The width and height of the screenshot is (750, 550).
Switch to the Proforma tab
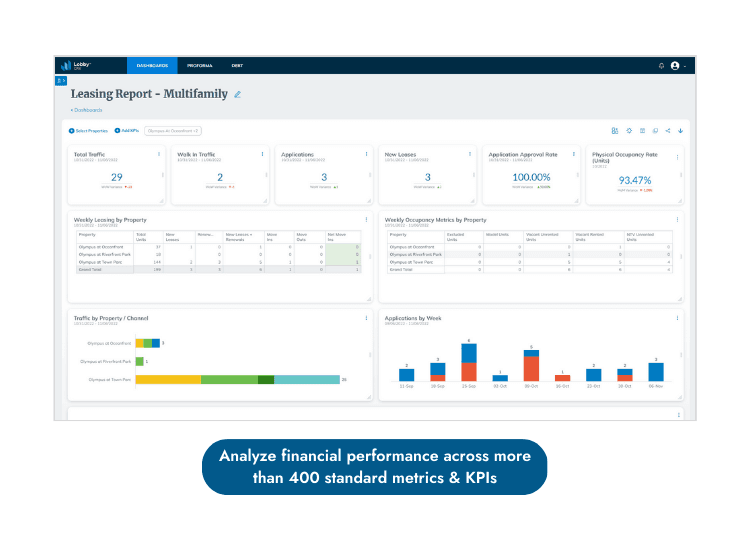(199, 66)
